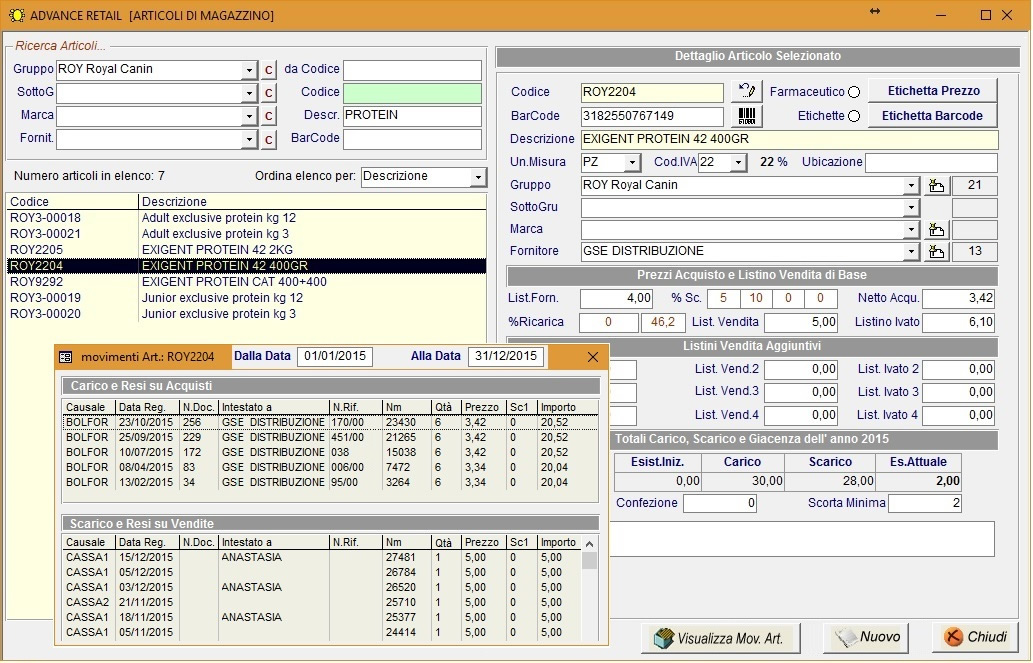Click the List.Forn. field showing 4,00
1033x663 pixels.
click(x=617, y=299)
